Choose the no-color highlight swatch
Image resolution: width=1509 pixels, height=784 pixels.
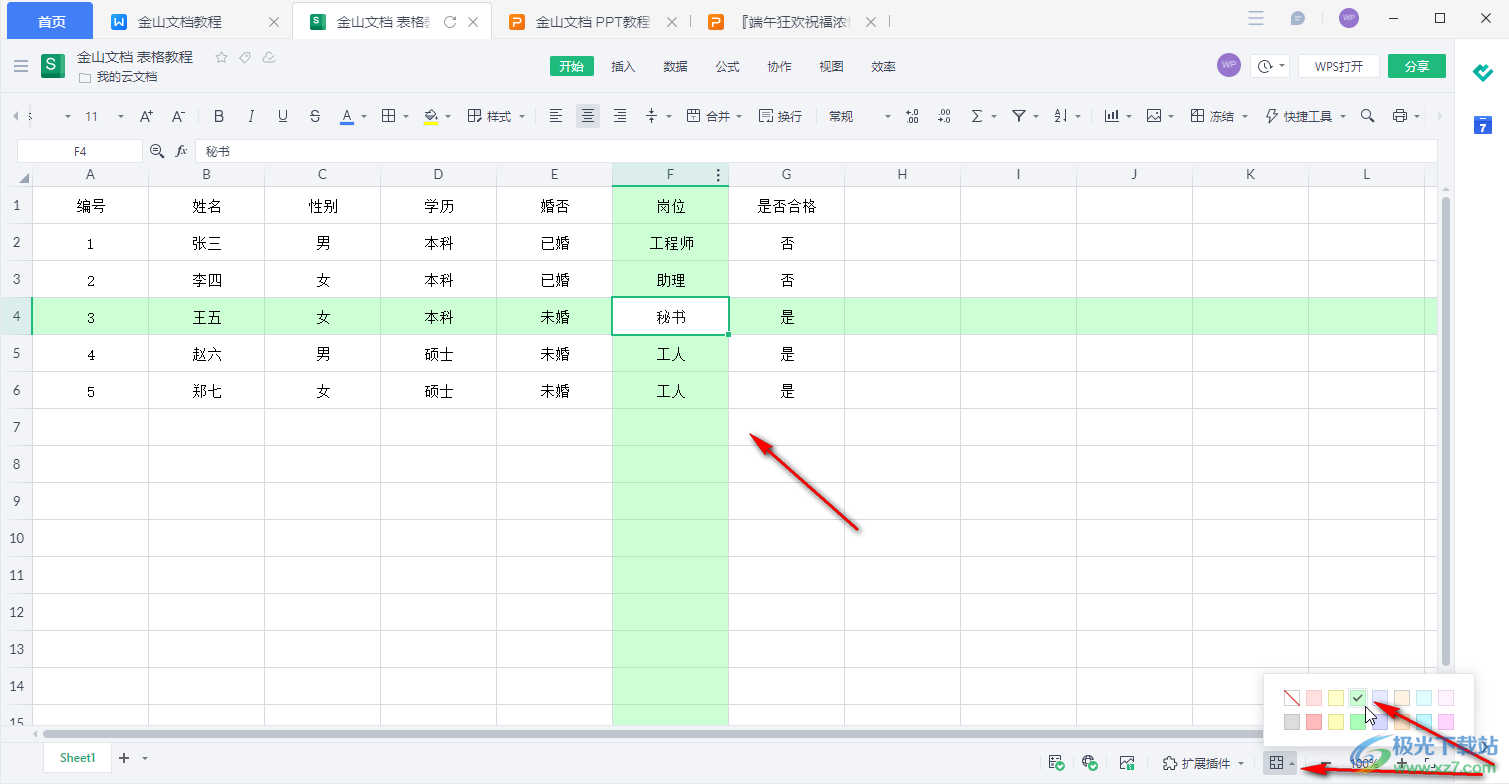coord(1292,698)
